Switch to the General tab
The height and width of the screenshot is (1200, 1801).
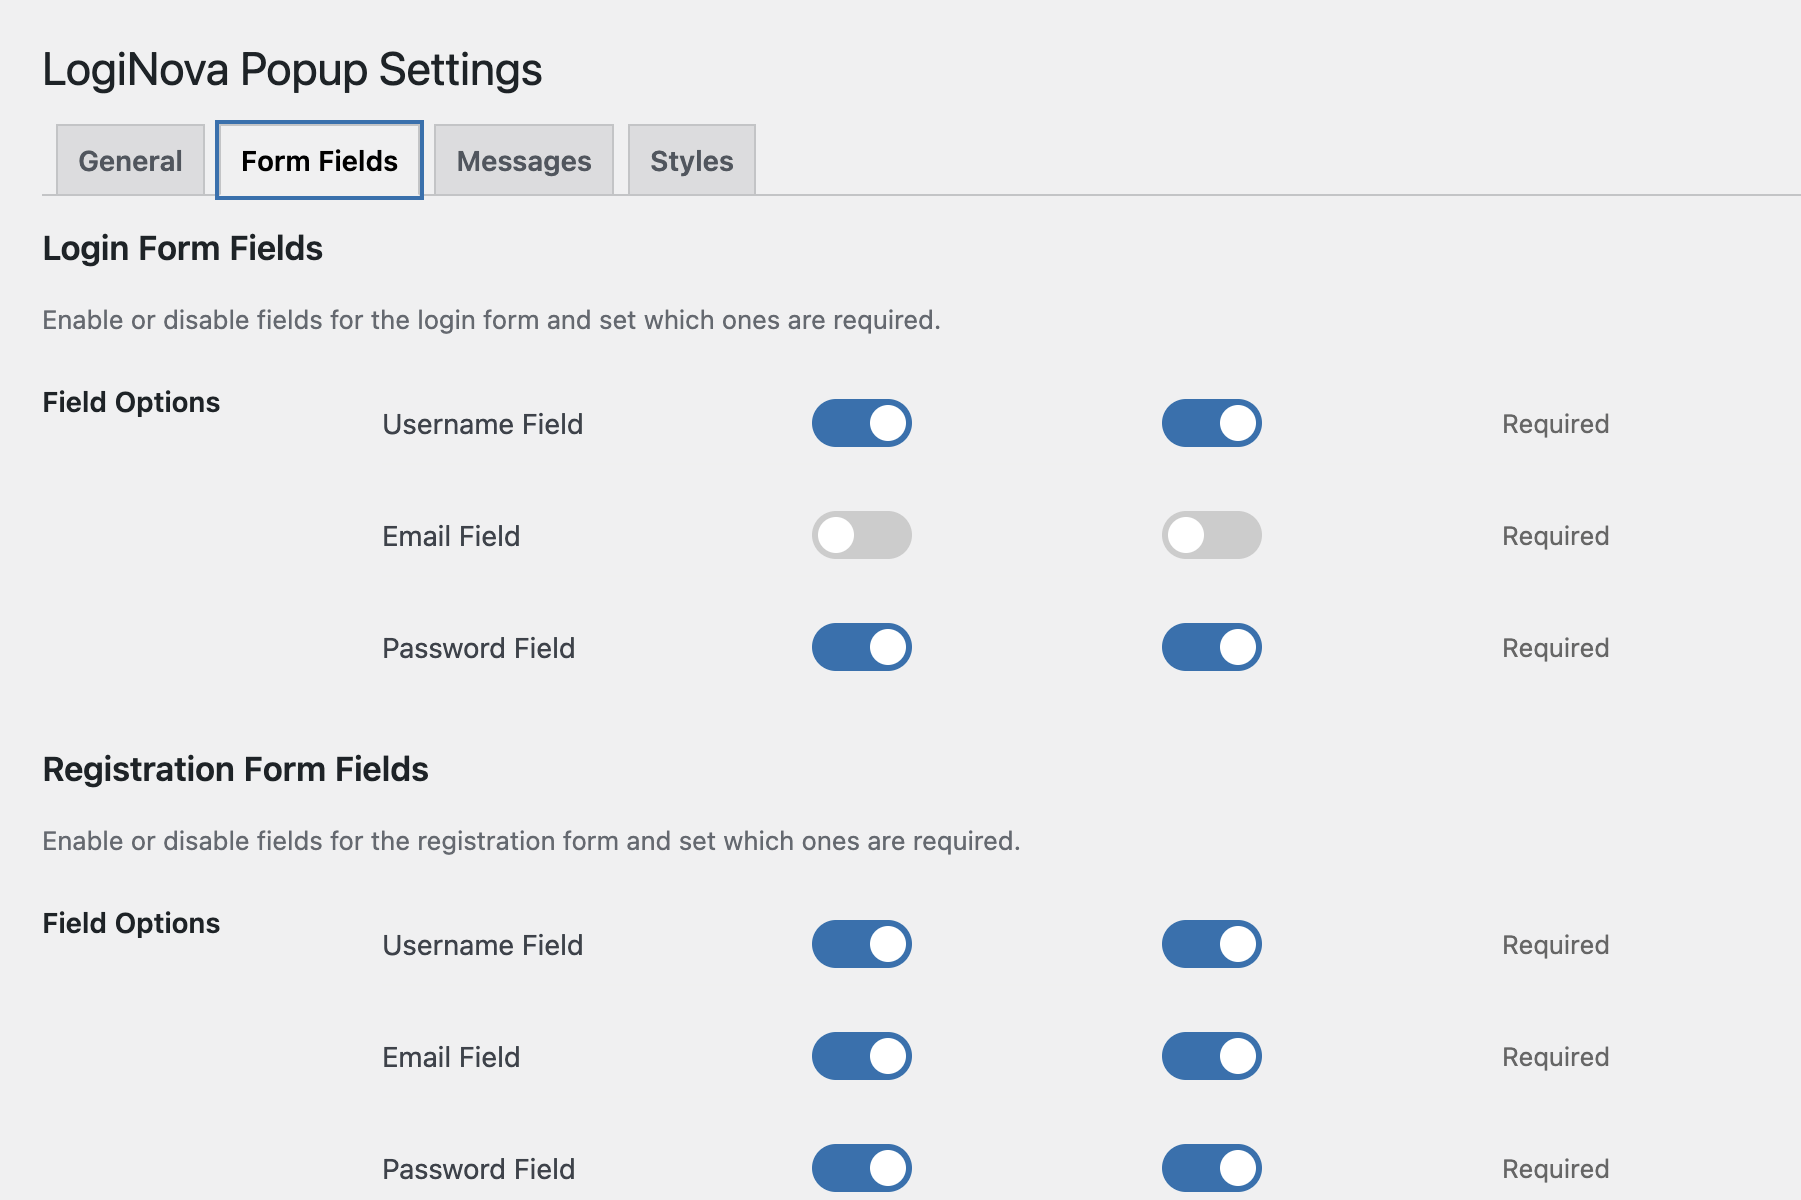point(130,160)
